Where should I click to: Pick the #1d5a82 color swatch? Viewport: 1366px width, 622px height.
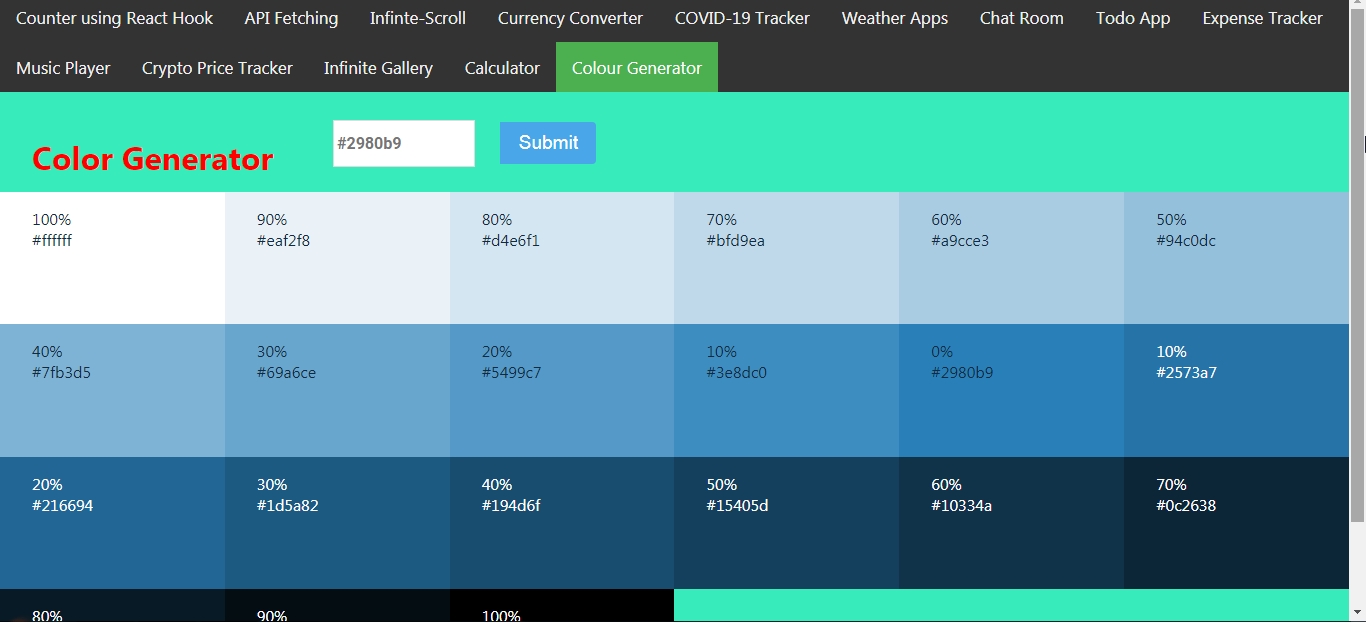click(337, 523)
